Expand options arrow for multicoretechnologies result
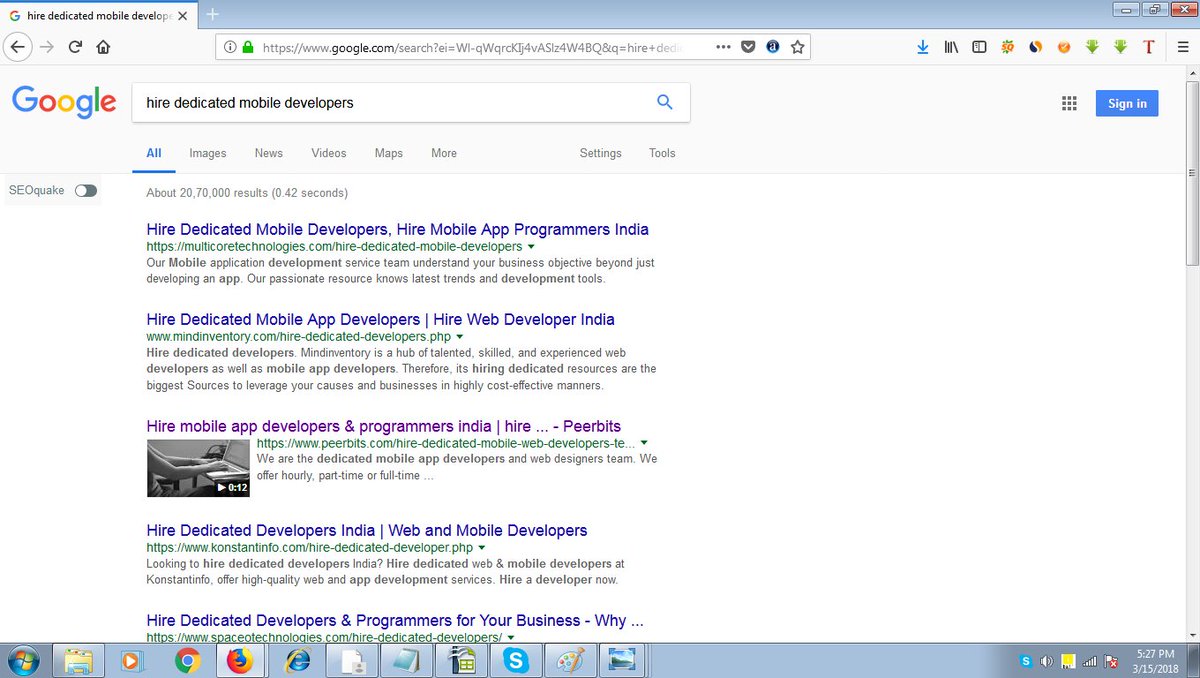Image resolution: width=1200 pixels, height=678 pixels. coord(531,246)
